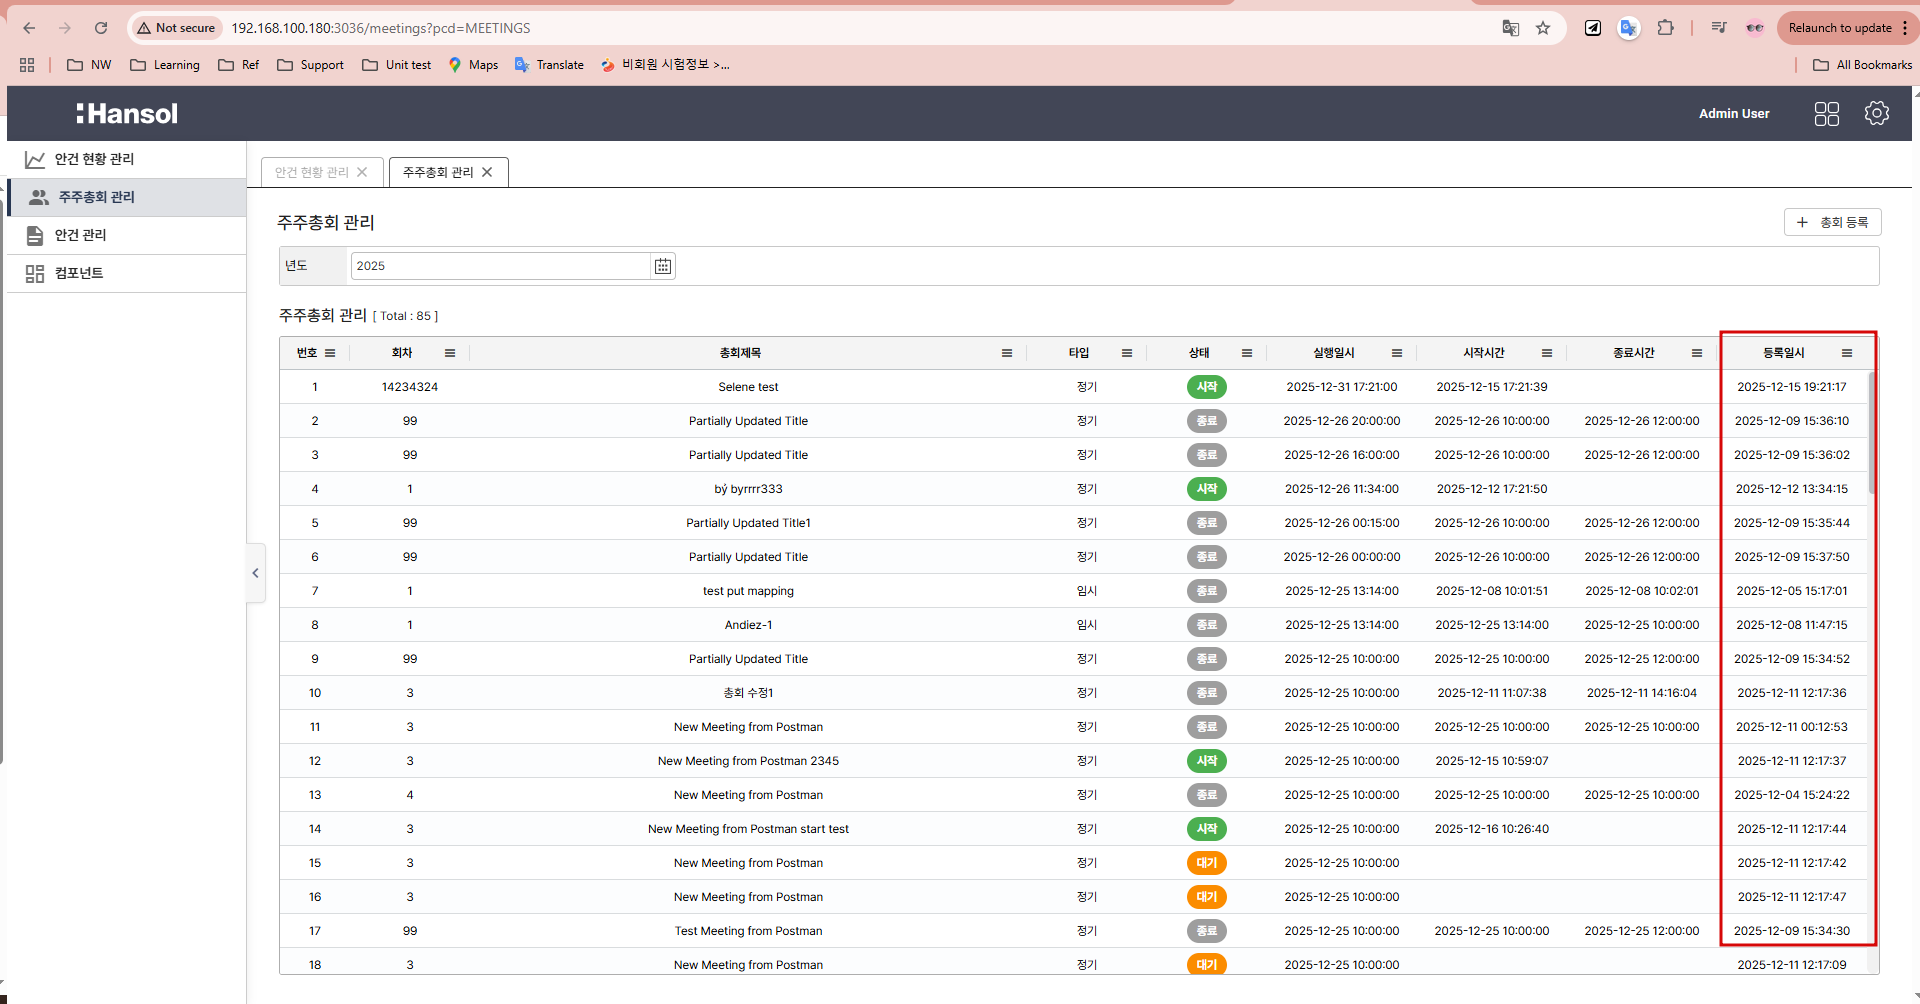
Task: Click 'New Meeting from Postman 2345' title
Action: click(x=748, y=761)
